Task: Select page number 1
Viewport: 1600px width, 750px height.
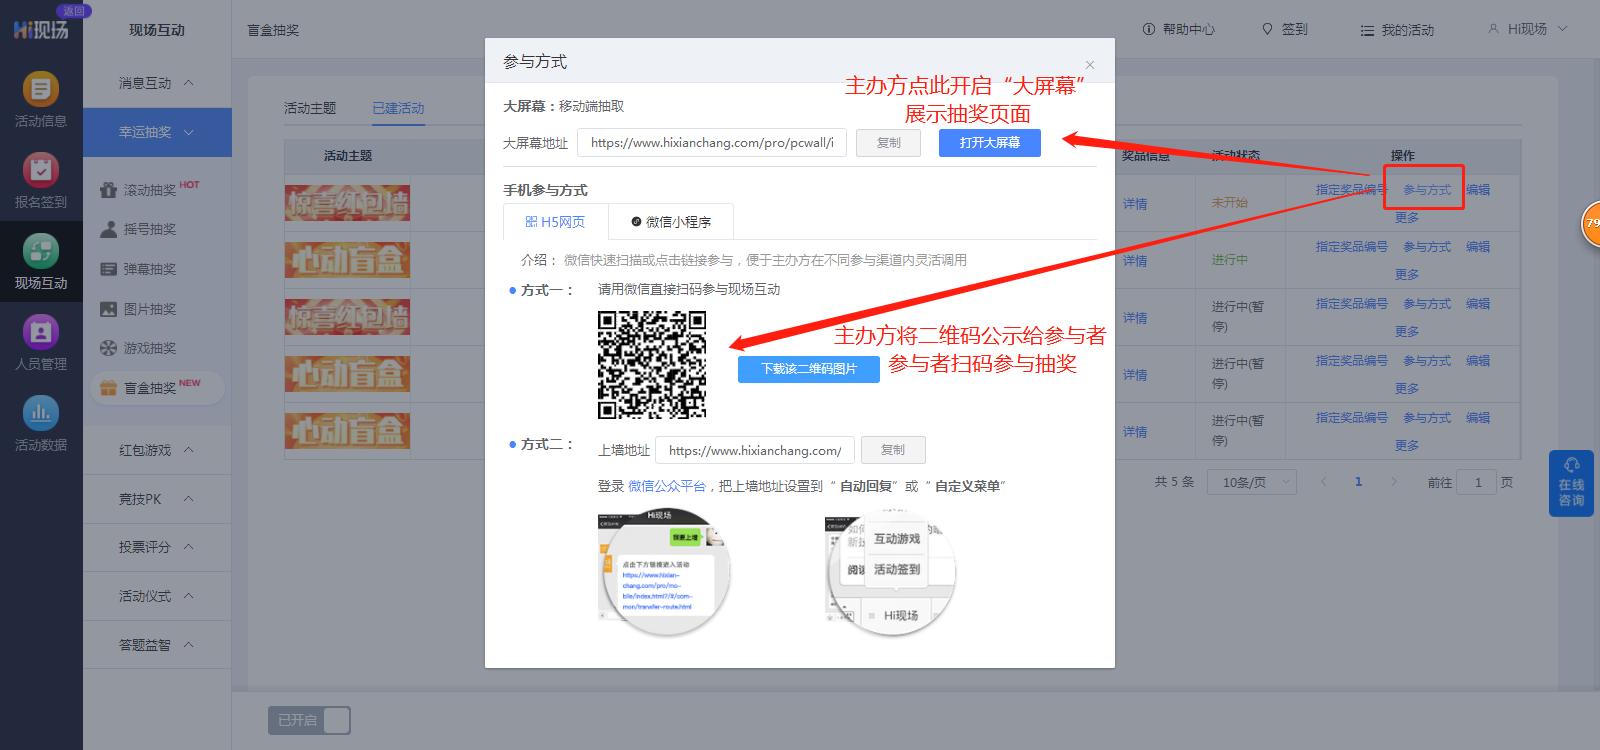Action: point(1358,482)
